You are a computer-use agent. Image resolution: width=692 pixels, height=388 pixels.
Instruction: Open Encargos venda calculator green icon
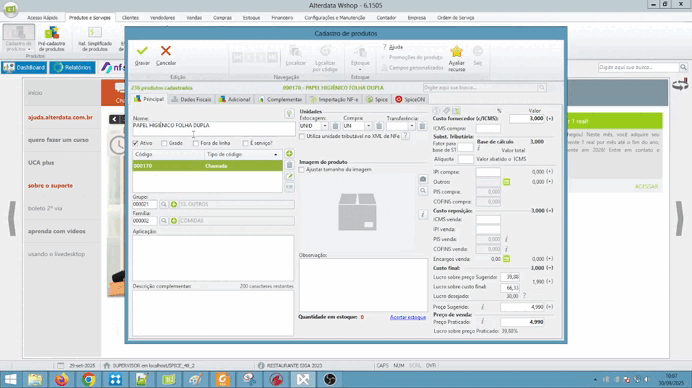[506, 259]
